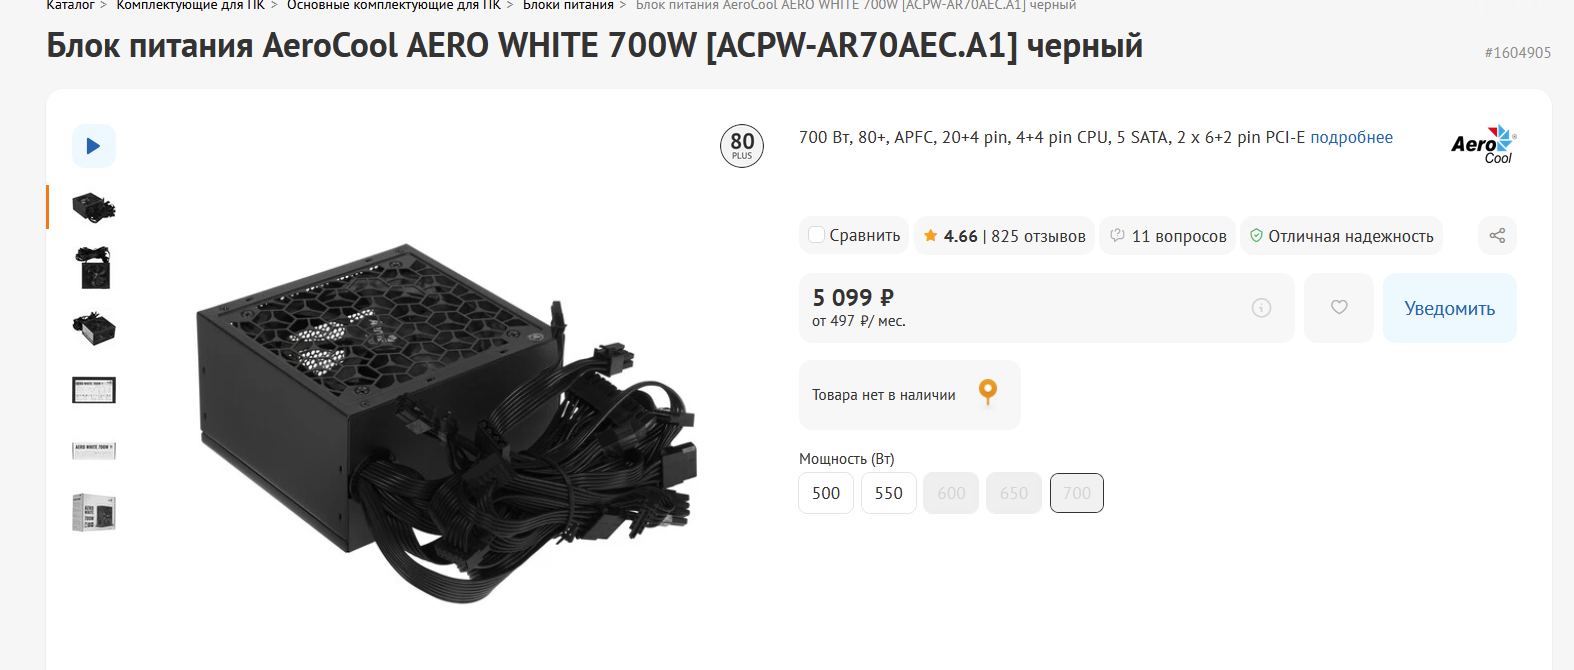Play the product video thumbnail

[x=94, y=146]
